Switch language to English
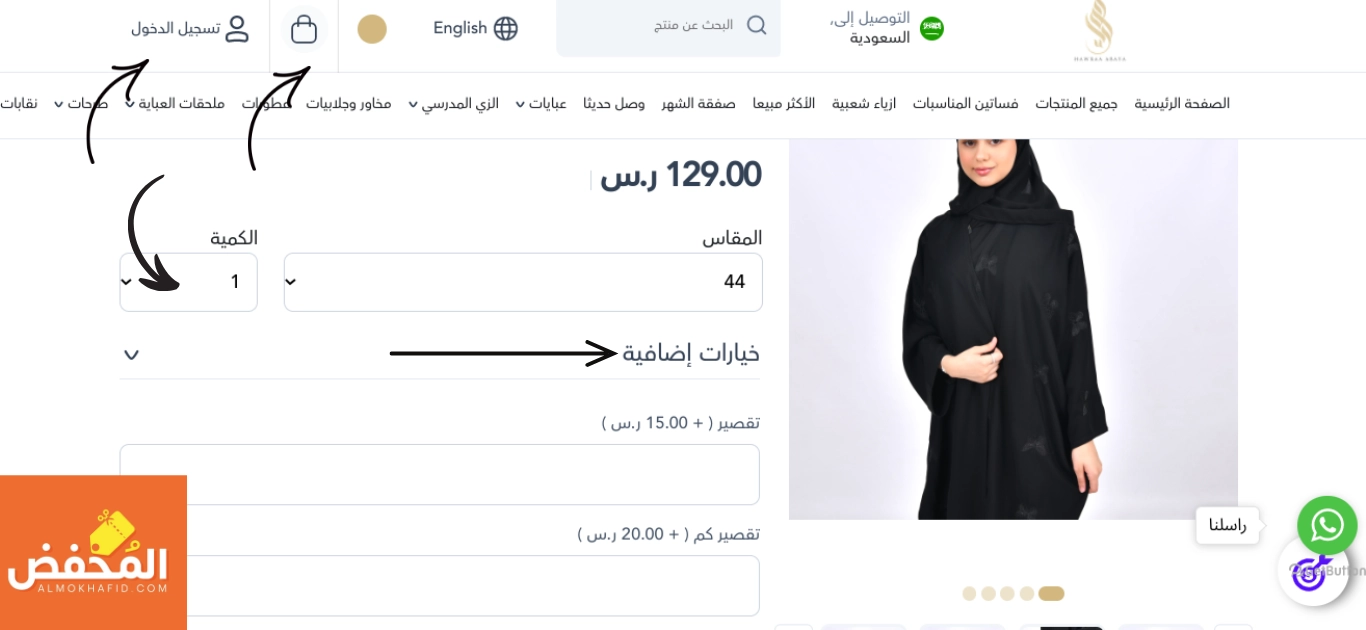The width and height of the screenshot is (1366, 630). click(x=460, y=28)
